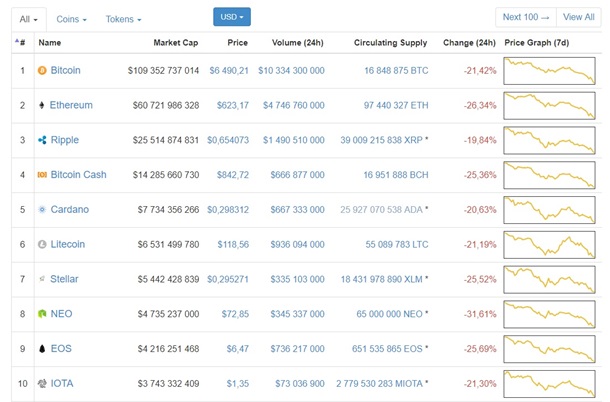The height and width of the screenshot is (402, 610).
Task: Go to Next 100 results
Action: tap(526, 17)
